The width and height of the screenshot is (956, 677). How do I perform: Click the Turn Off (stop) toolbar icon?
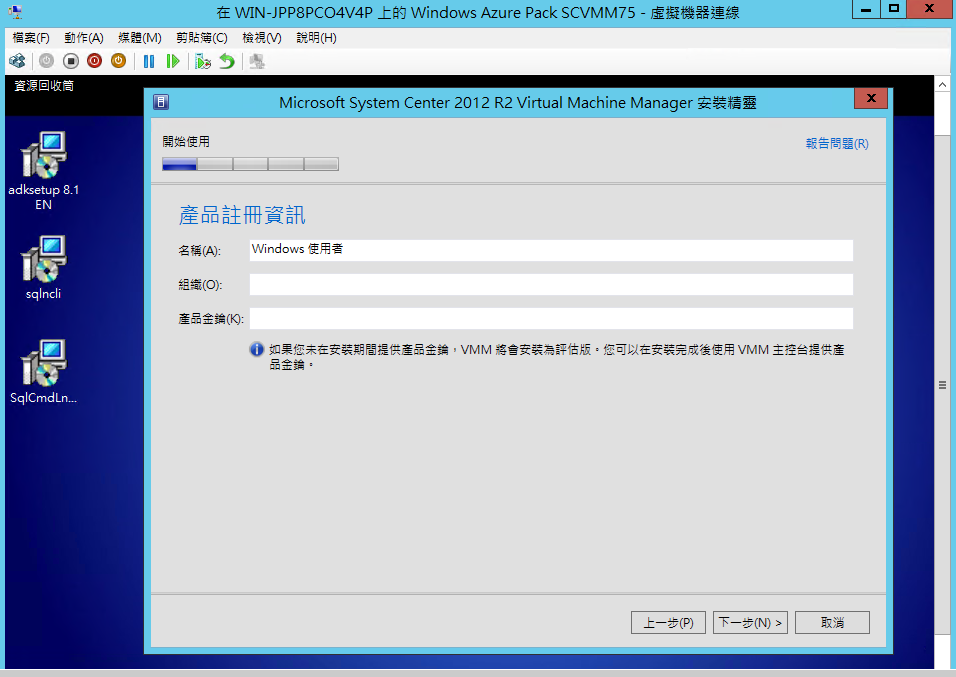[x=71, y=61]
